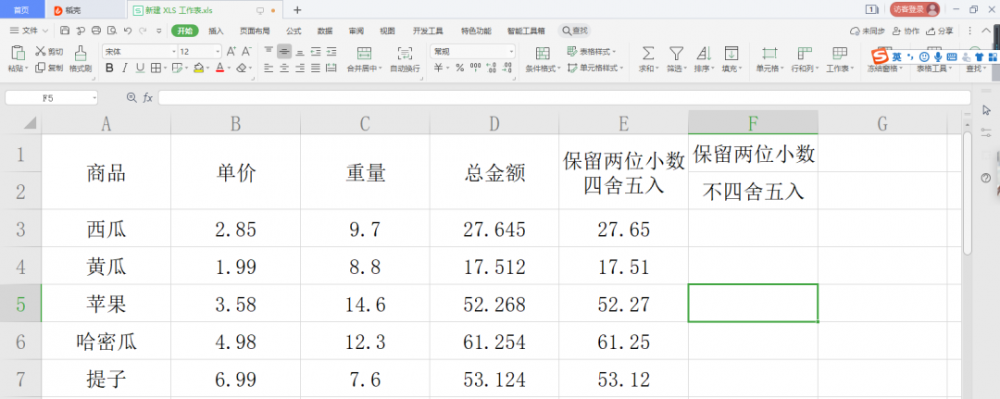
Task: Click the Save icon in quick toolbar
Action: 64,30
